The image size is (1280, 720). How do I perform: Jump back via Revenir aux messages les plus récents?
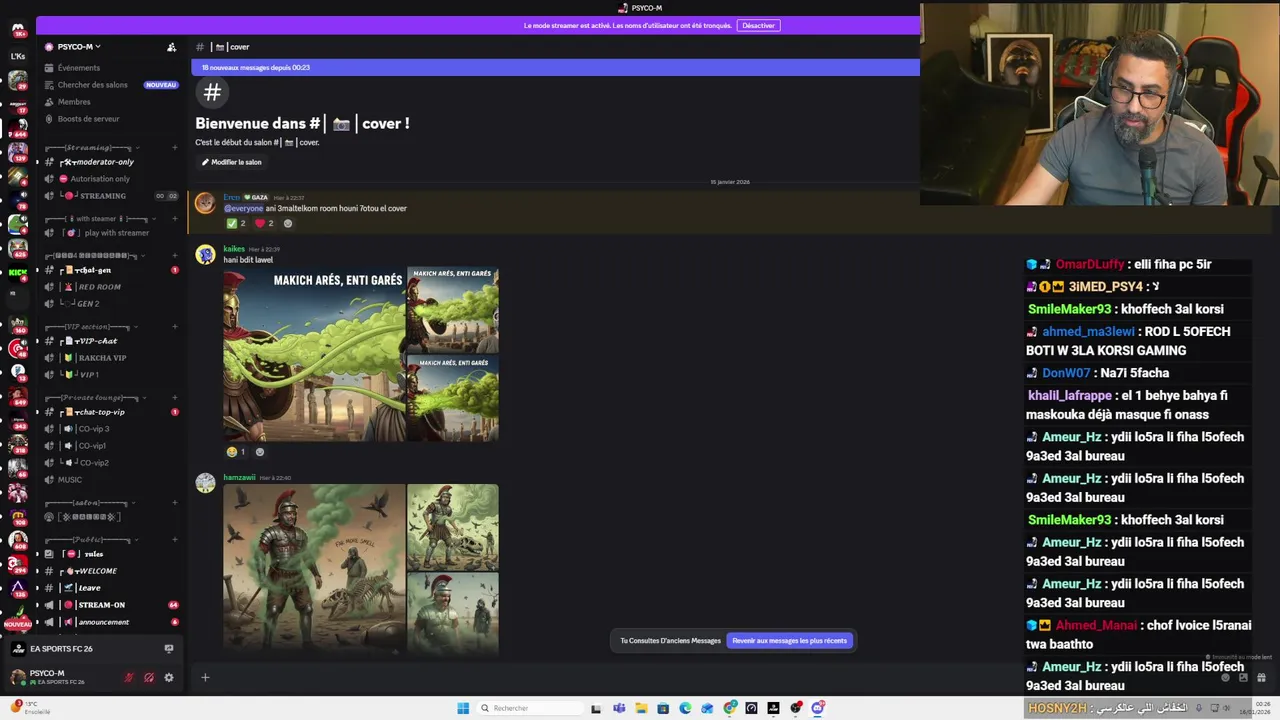tap(789, 641)
